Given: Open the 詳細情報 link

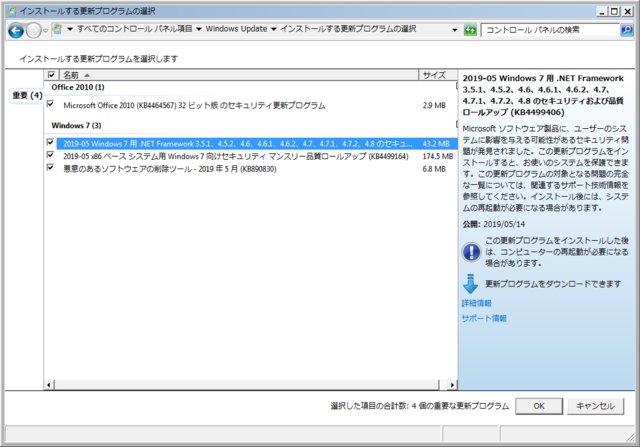Looking at the screenshot, I should point(476,303).
